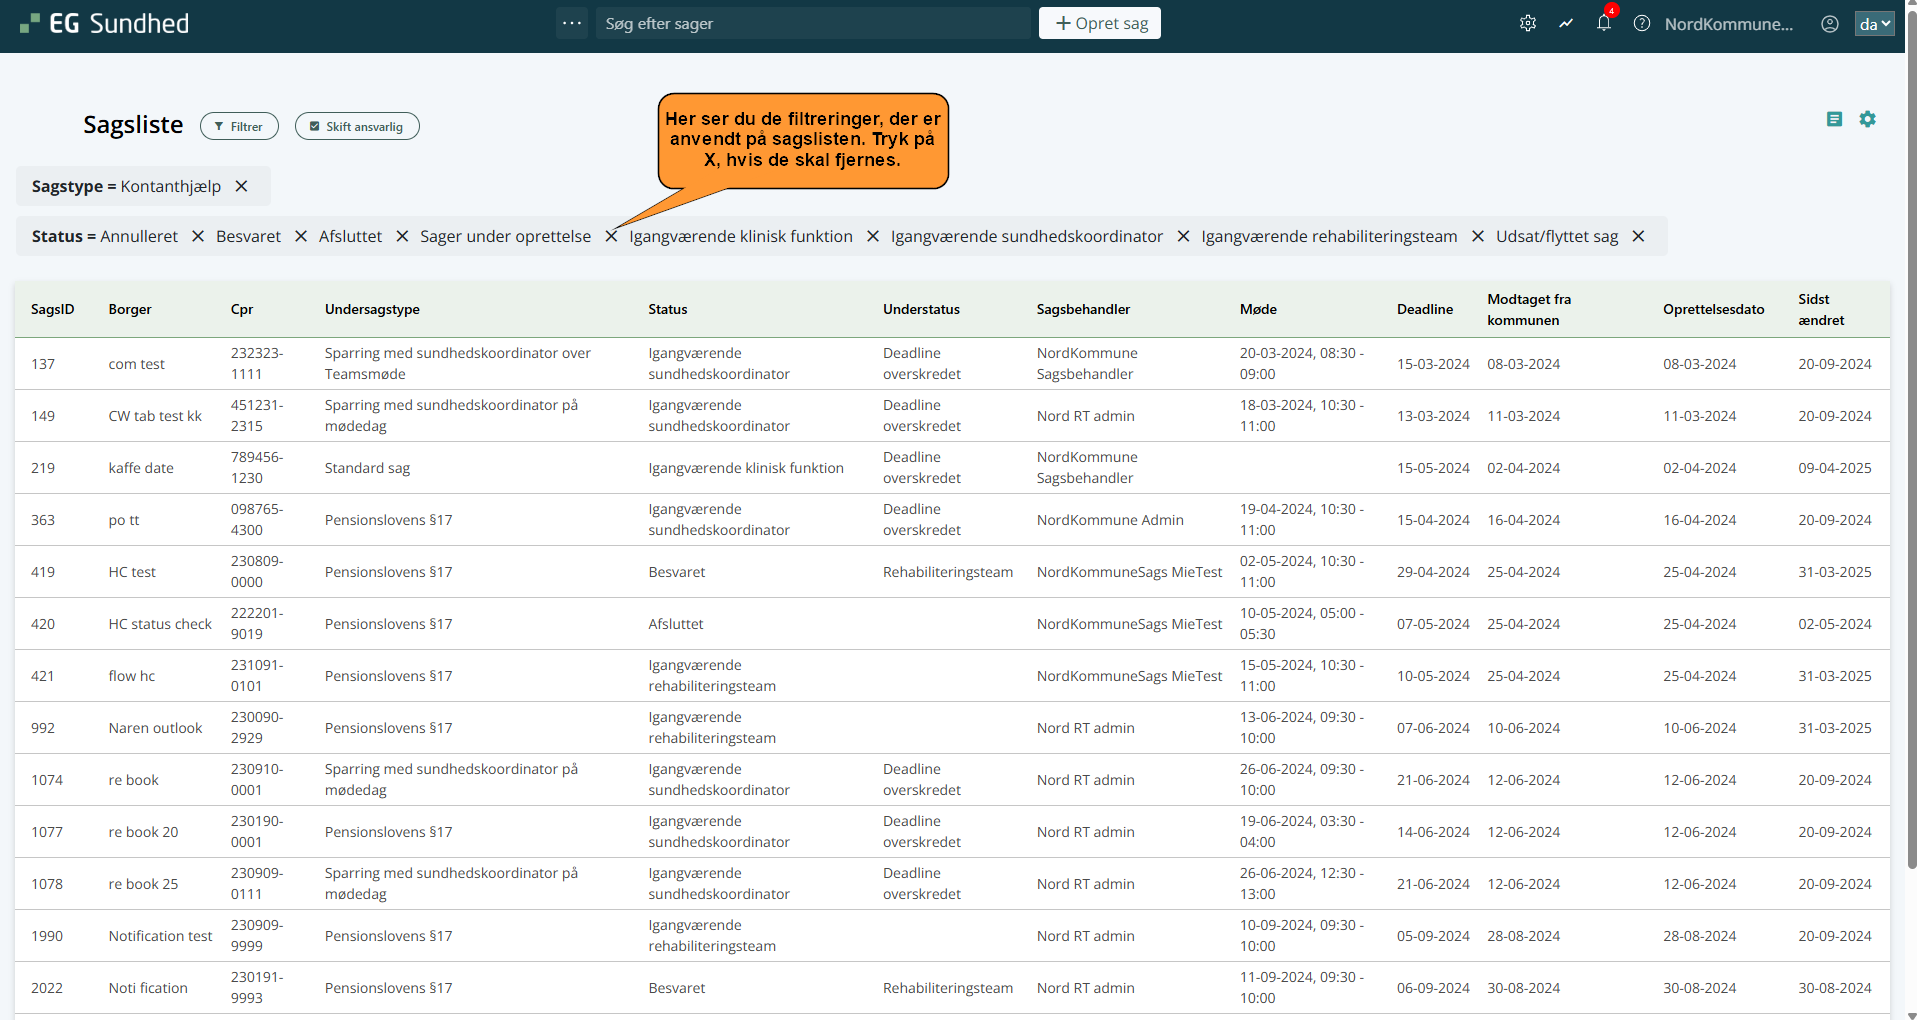Open case 1077 re book 20
The height and width of the screenshot is (1020, 1917).
tap(952, 832)
